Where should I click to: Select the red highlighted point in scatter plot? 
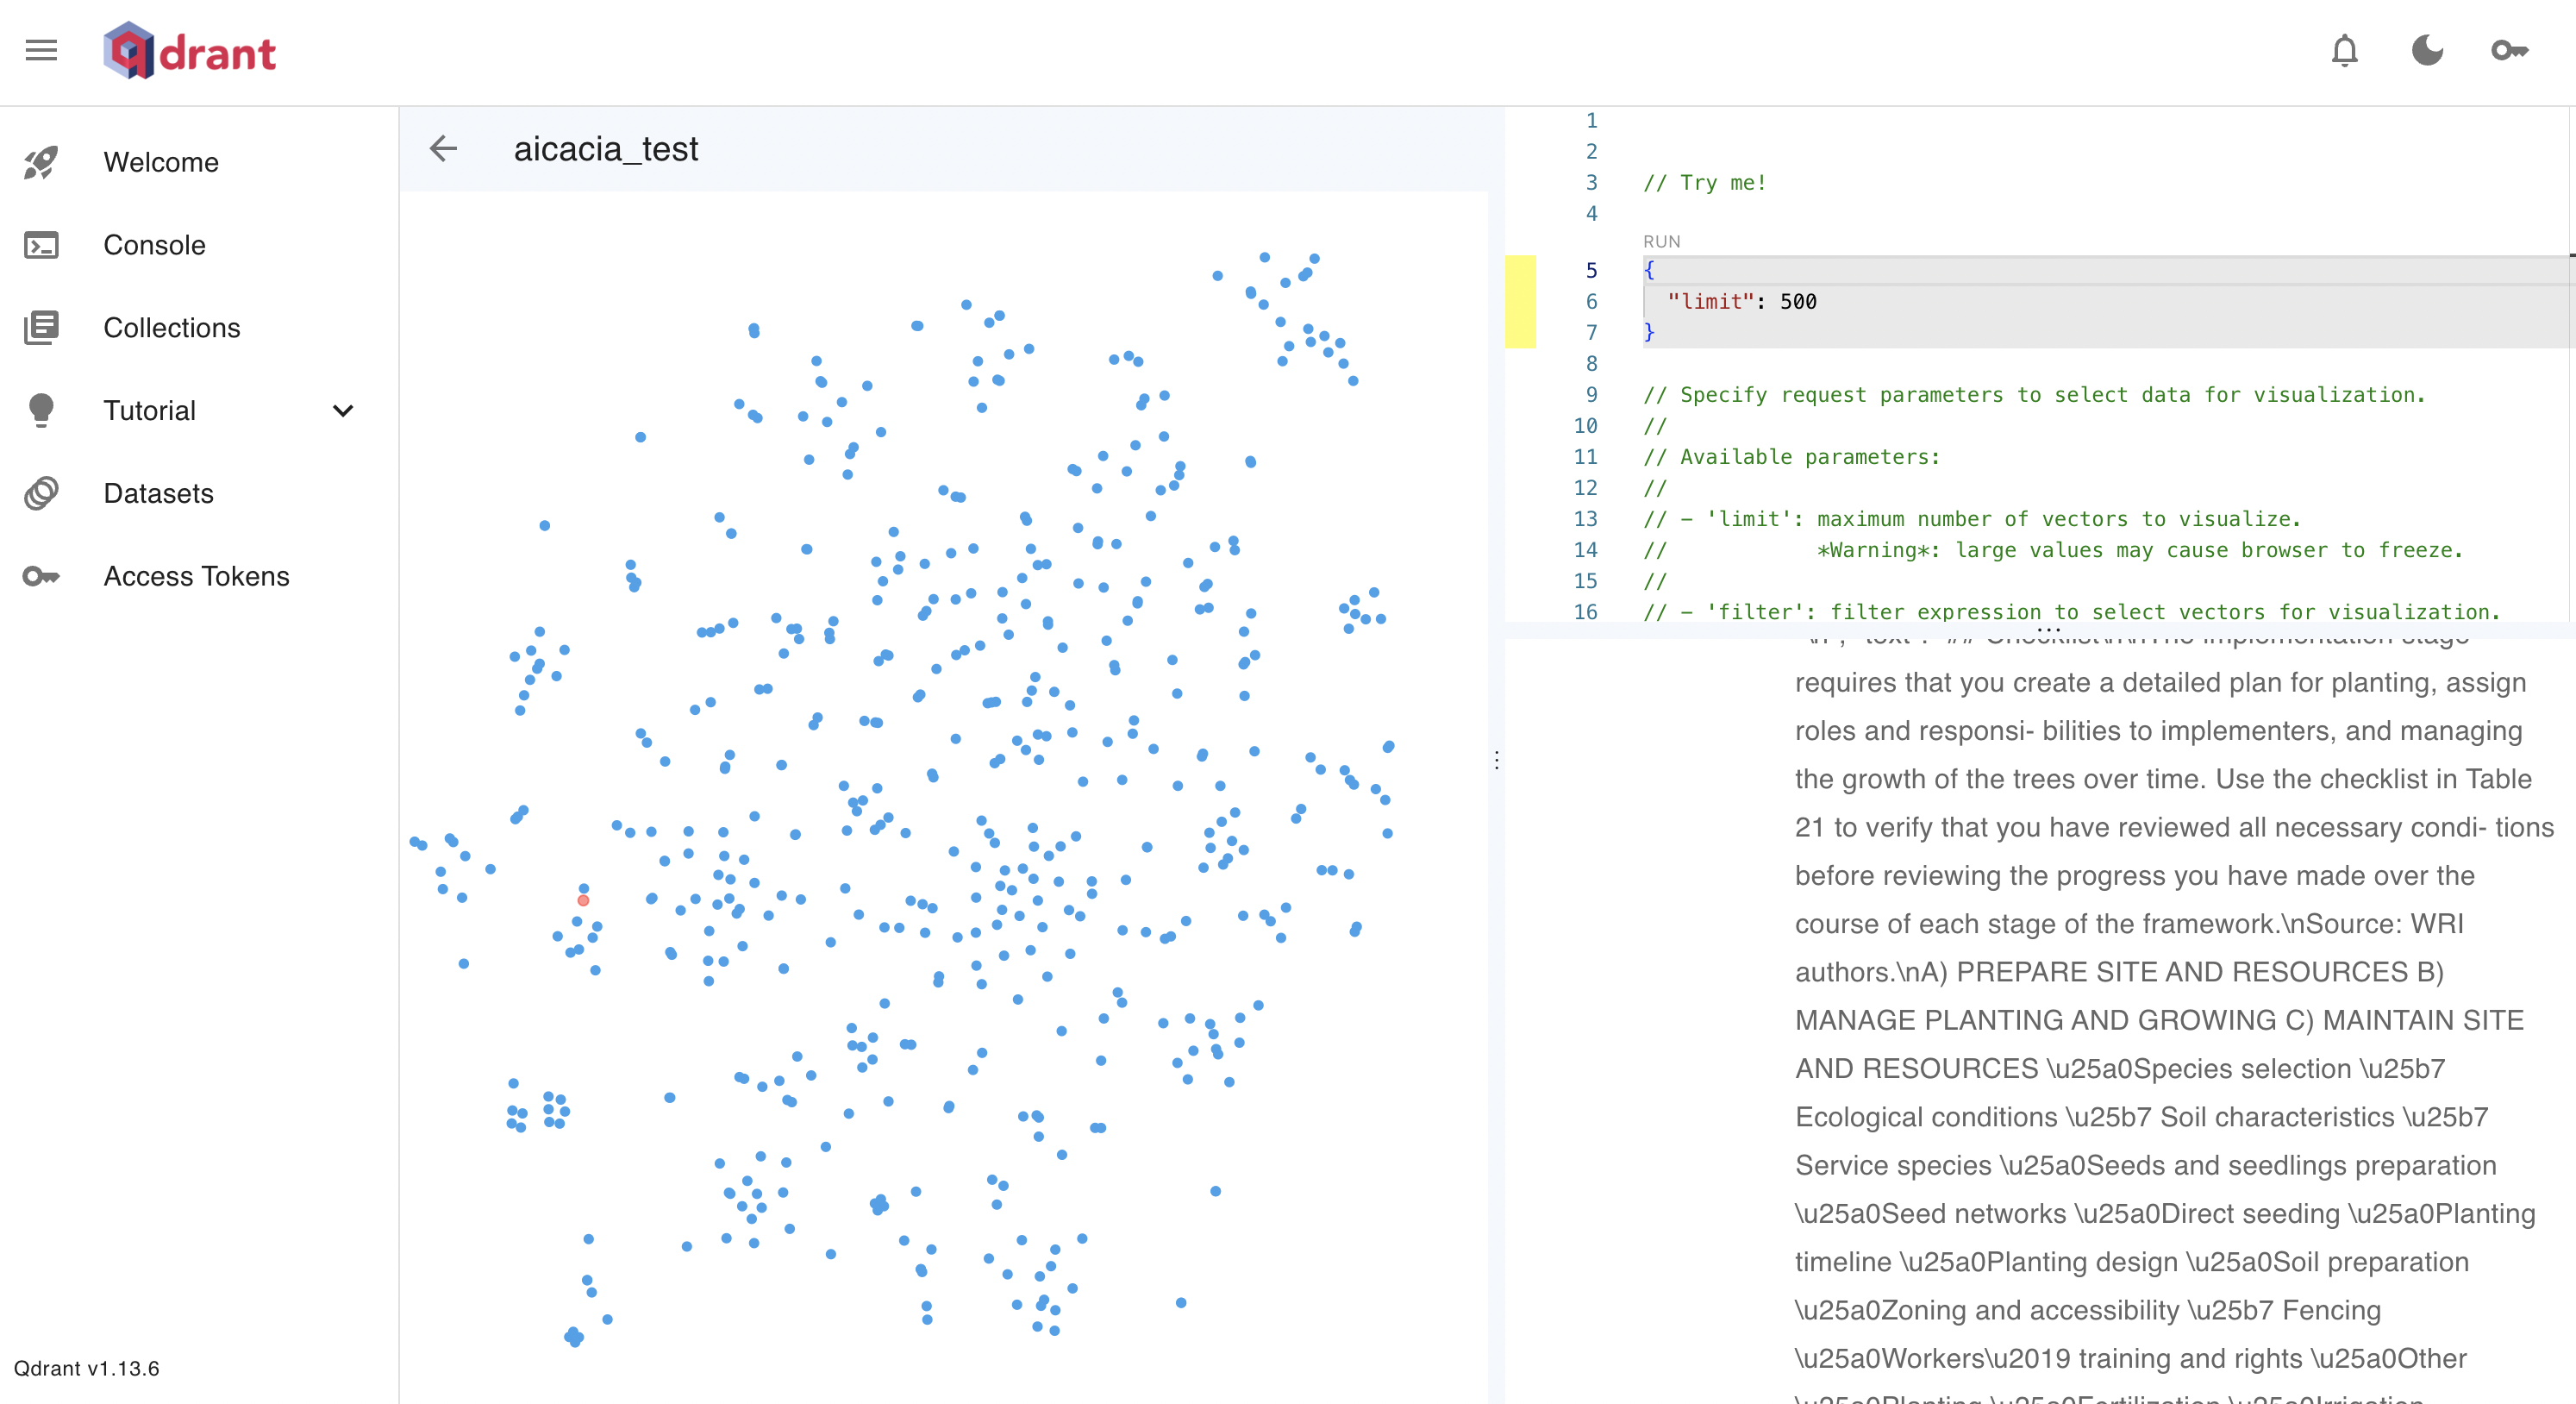pyautogui.click(x=583, y=900)
